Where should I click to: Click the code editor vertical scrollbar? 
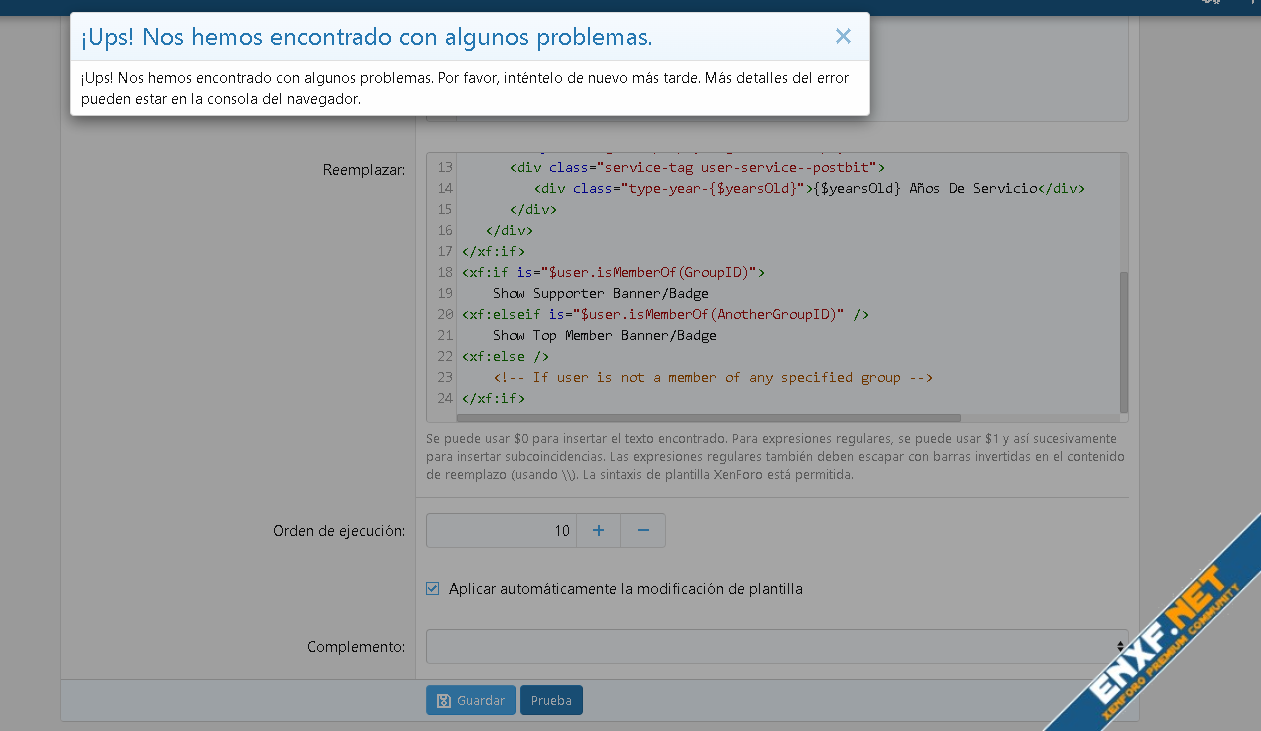1123,340
